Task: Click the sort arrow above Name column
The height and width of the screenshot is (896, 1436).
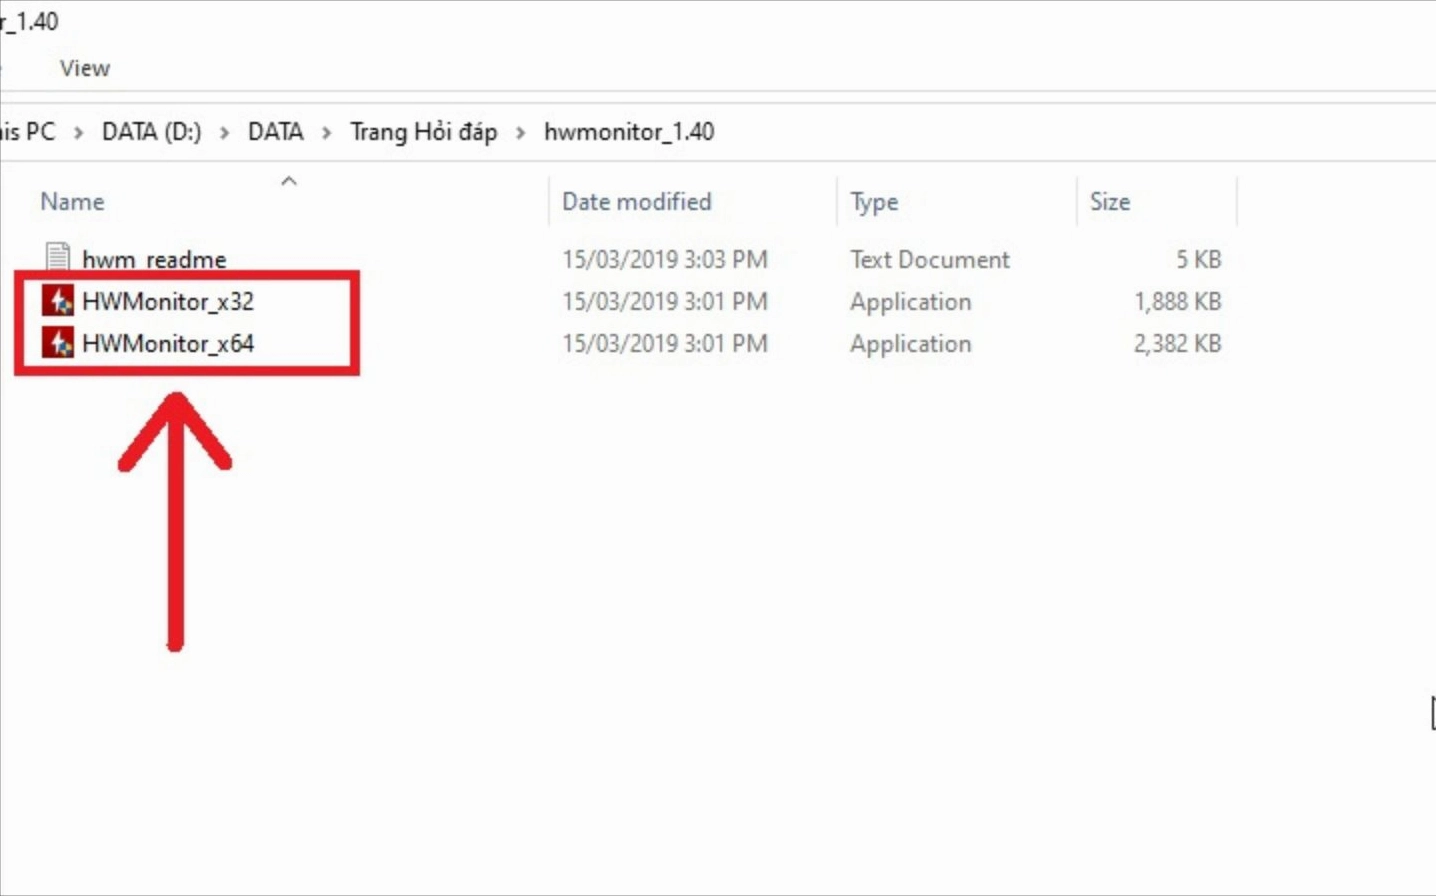Action: tap(289, 181)
